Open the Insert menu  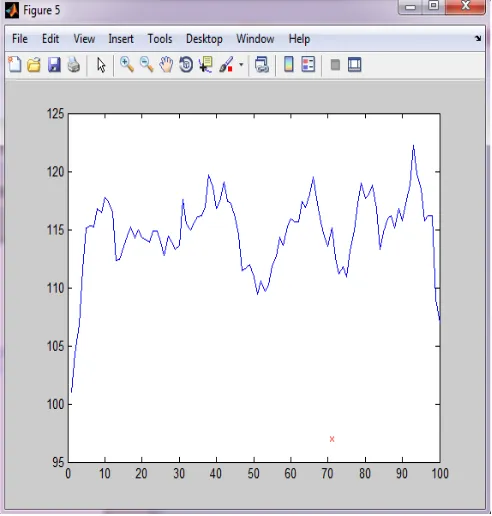point(121,39)
